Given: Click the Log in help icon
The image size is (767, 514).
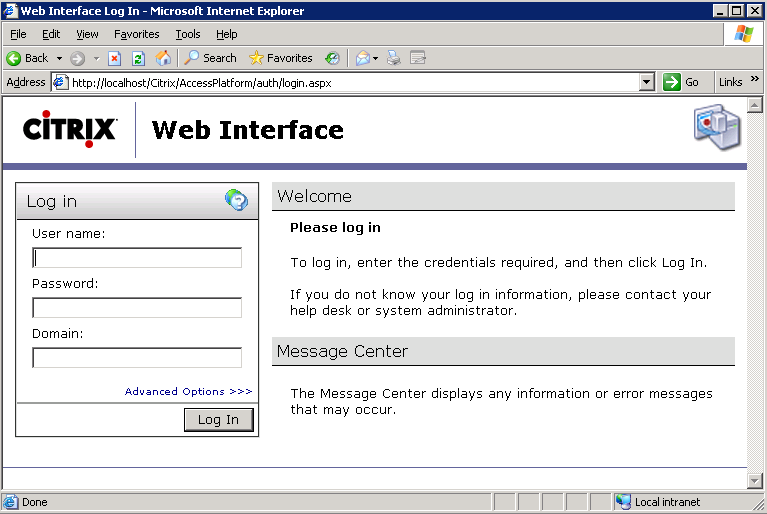Looking at the screenshot, I should pyautogui.click(x=237, y=200).
